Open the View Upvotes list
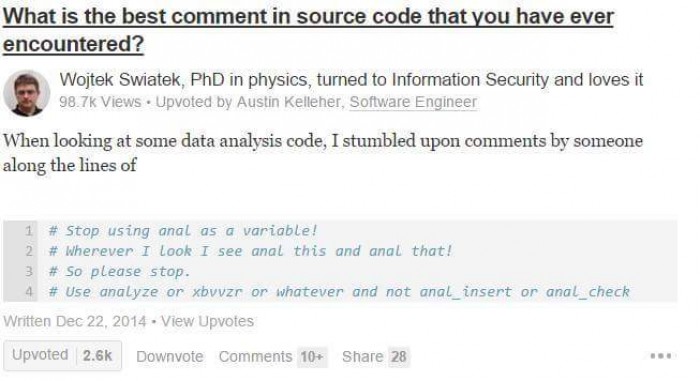This screenshot has height=381, width=700. pos(207,321)
